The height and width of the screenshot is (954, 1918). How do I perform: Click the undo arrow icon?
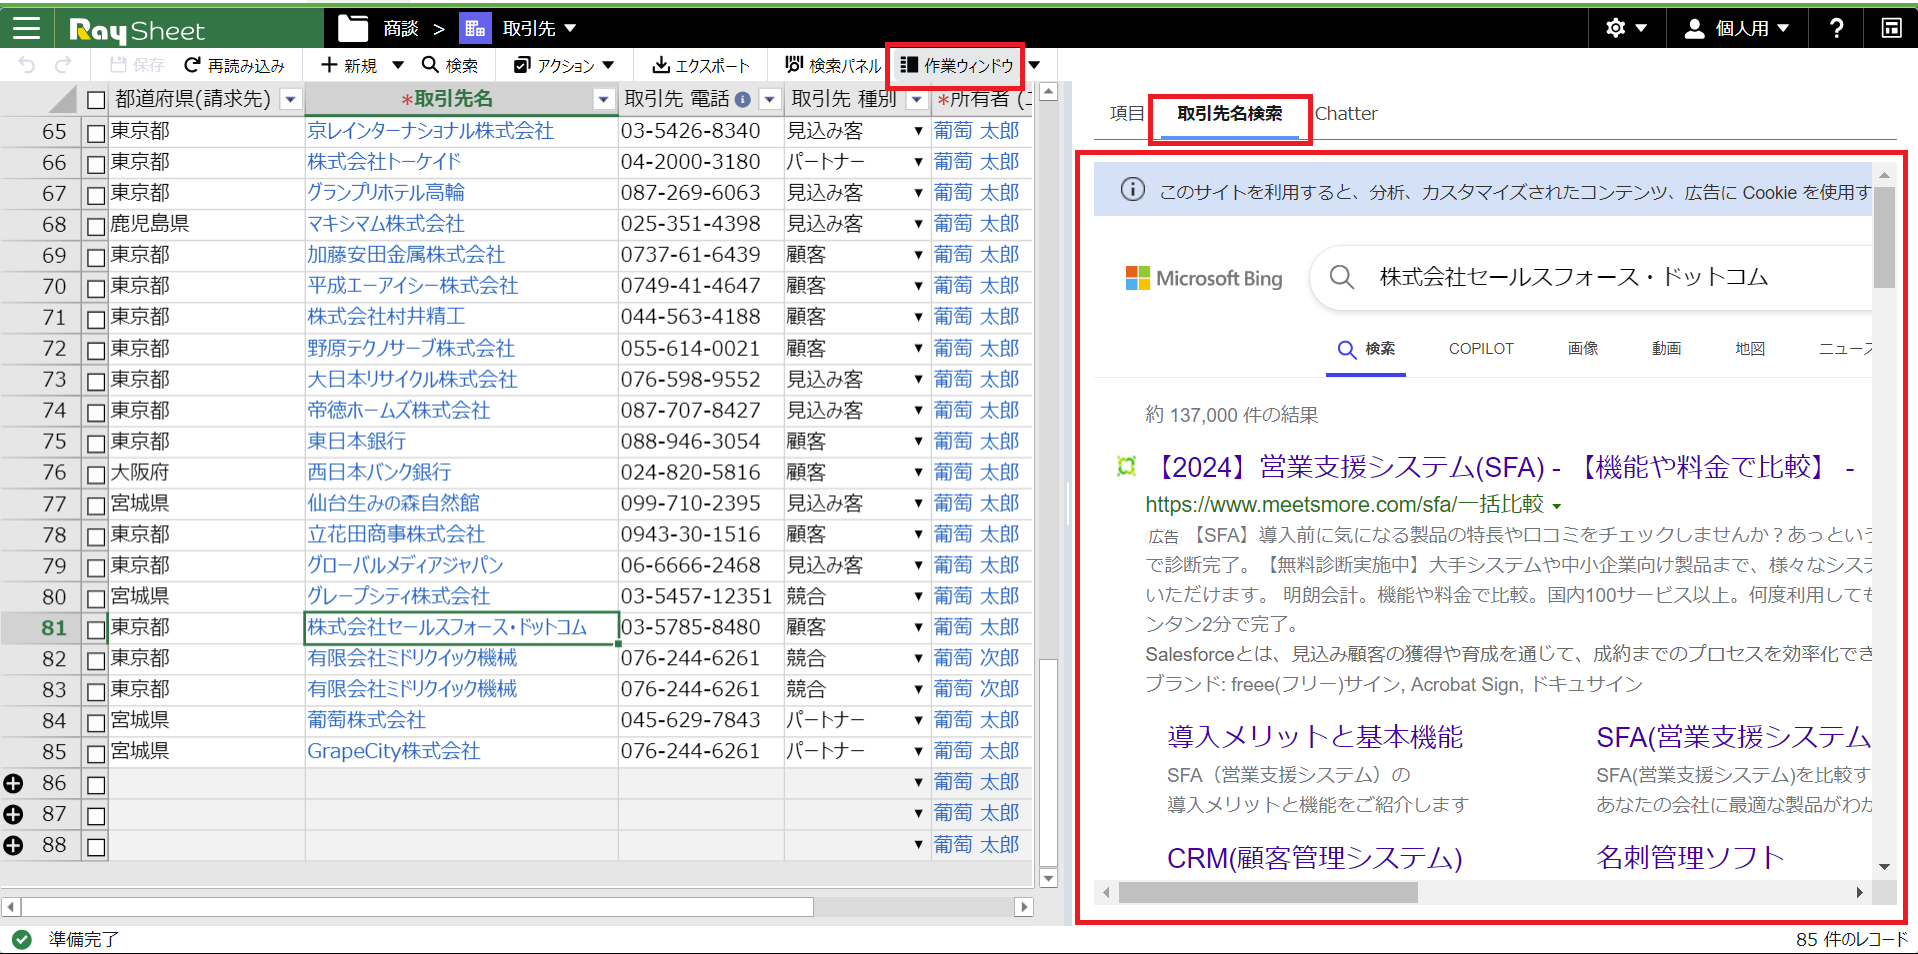27,65
